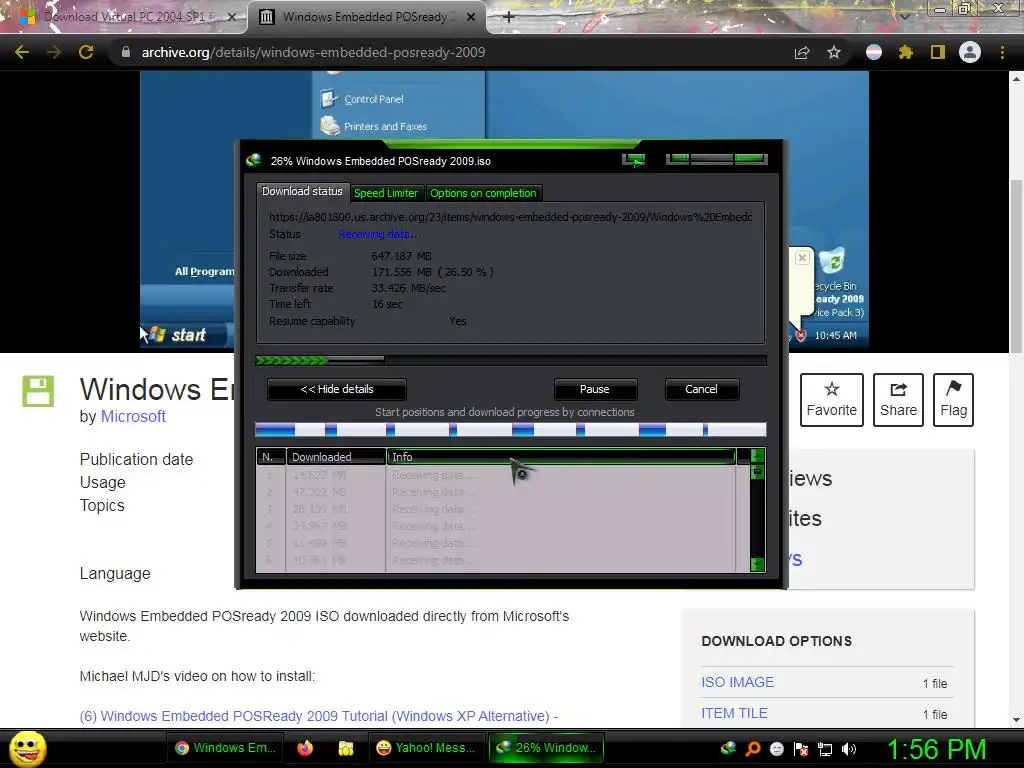Screen dimensions: 1024x768
Task: Open the file explorer taskbar icon
Action: (345, 748)
